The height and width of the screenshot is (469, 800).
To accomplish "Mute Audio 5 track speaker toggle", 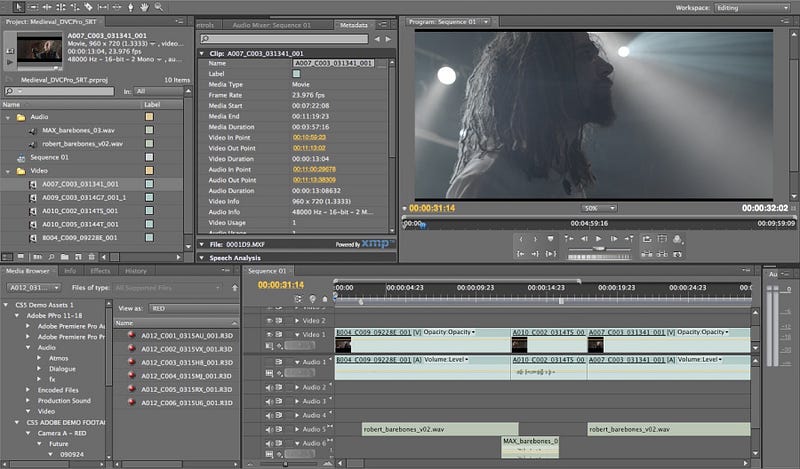I will [269, 429].
